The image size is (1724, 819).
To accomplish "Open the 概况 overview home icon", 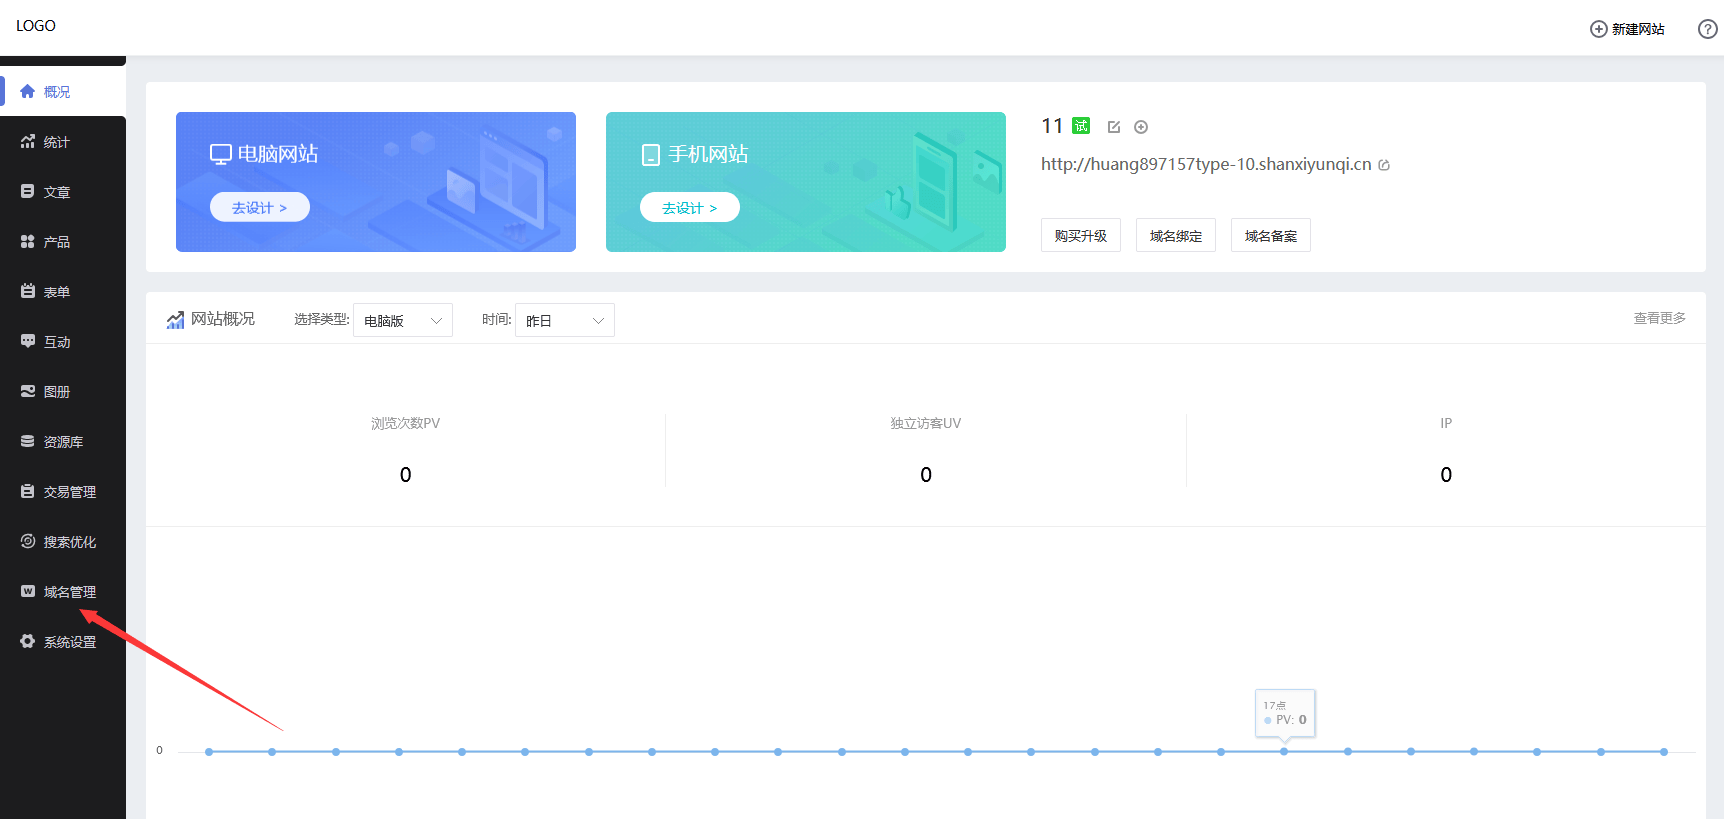I will click(28, 91).
